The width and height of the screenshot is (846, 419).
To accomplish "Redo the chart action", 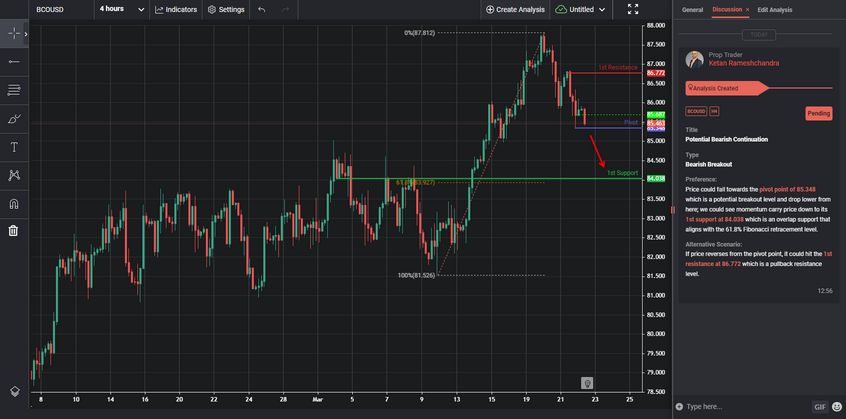I will coord(285,10).
